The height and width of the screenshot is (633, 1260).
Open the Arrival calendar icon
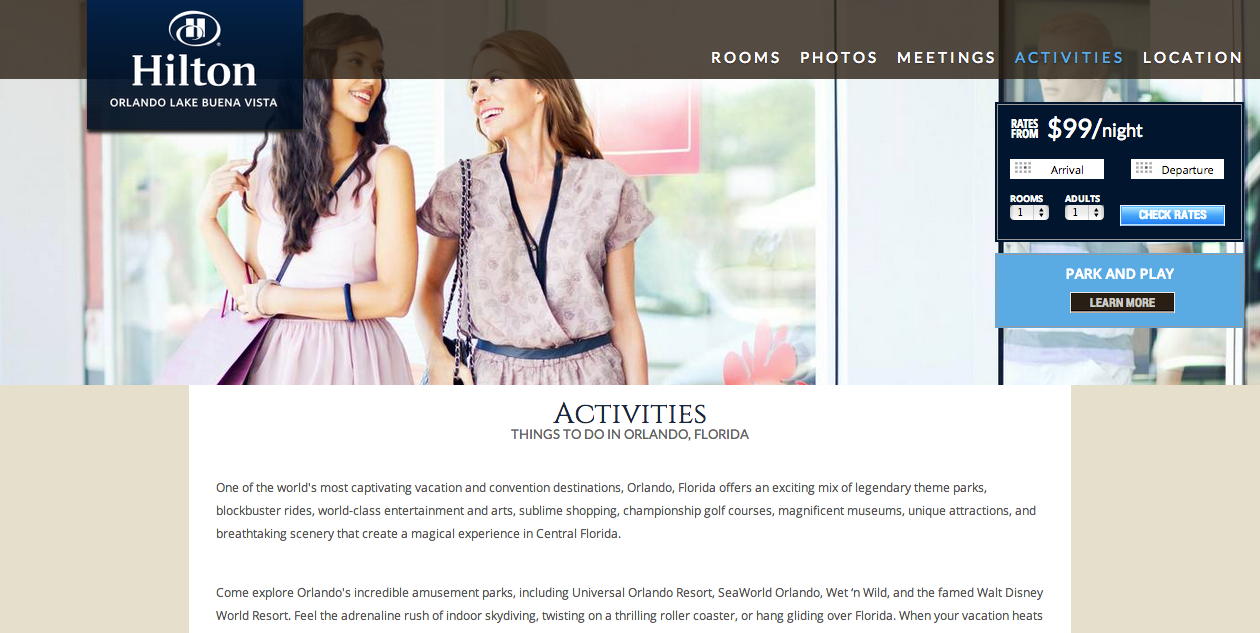tap(1022, 168)
